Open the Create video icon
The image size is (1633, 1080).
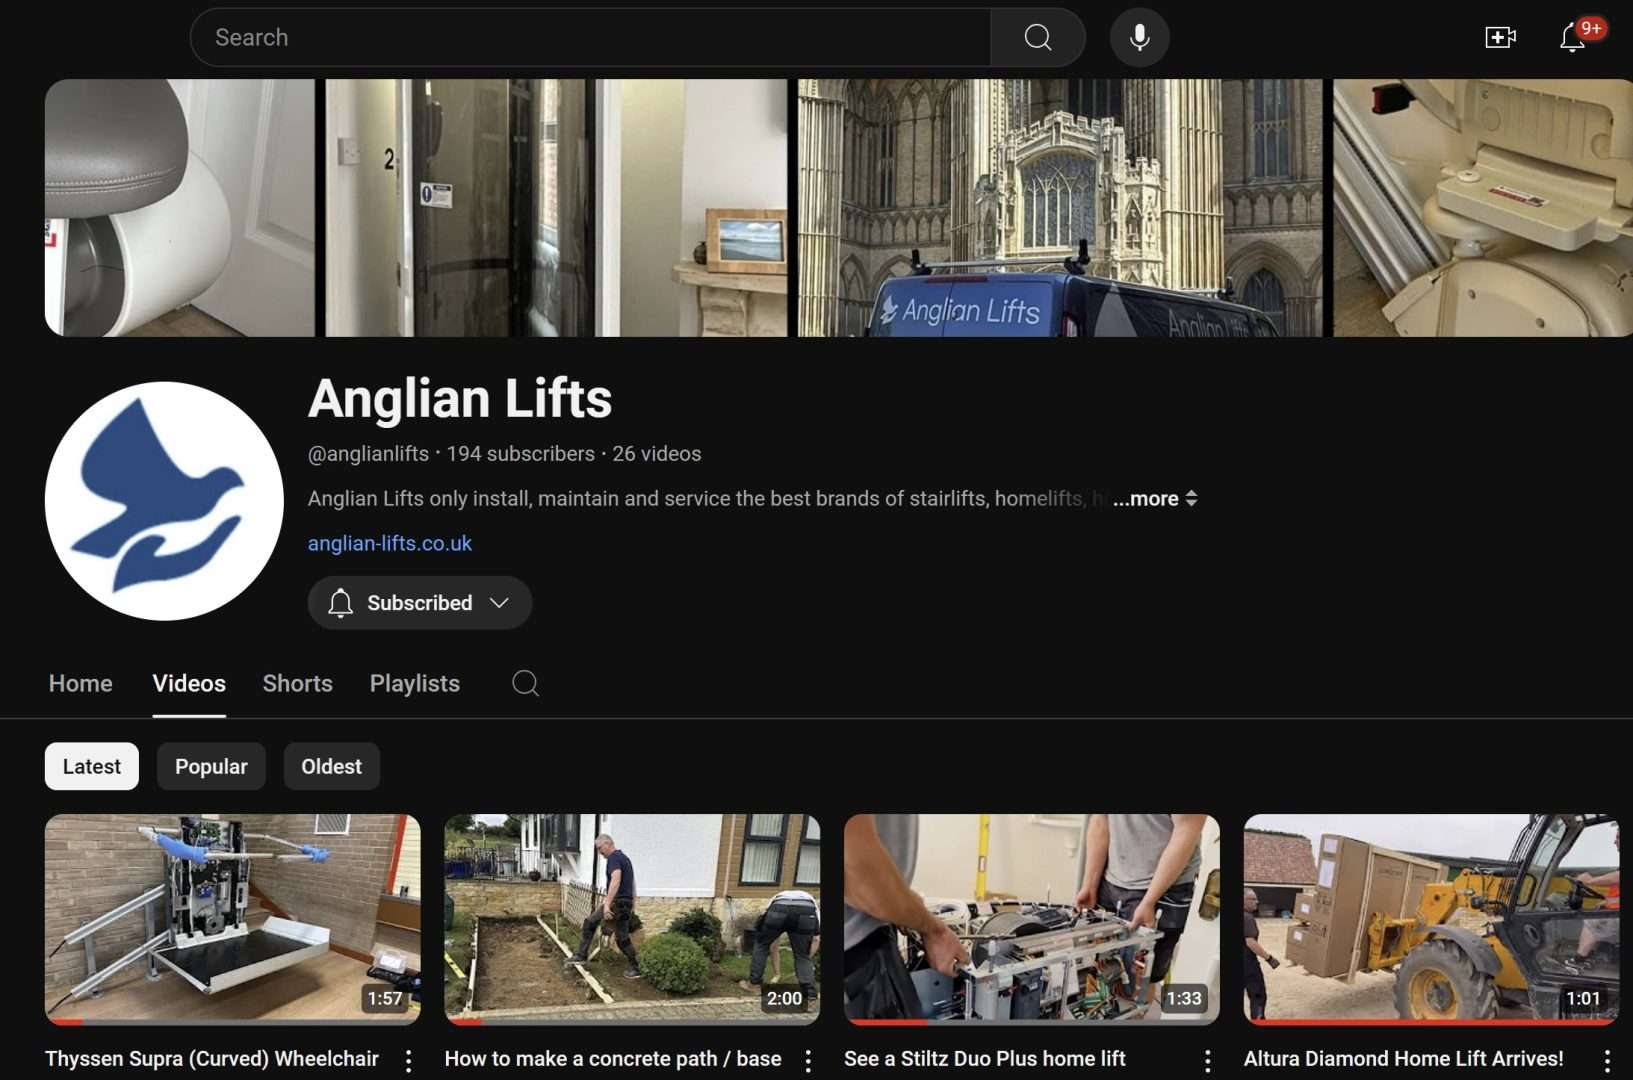[x=1500, y=38]
